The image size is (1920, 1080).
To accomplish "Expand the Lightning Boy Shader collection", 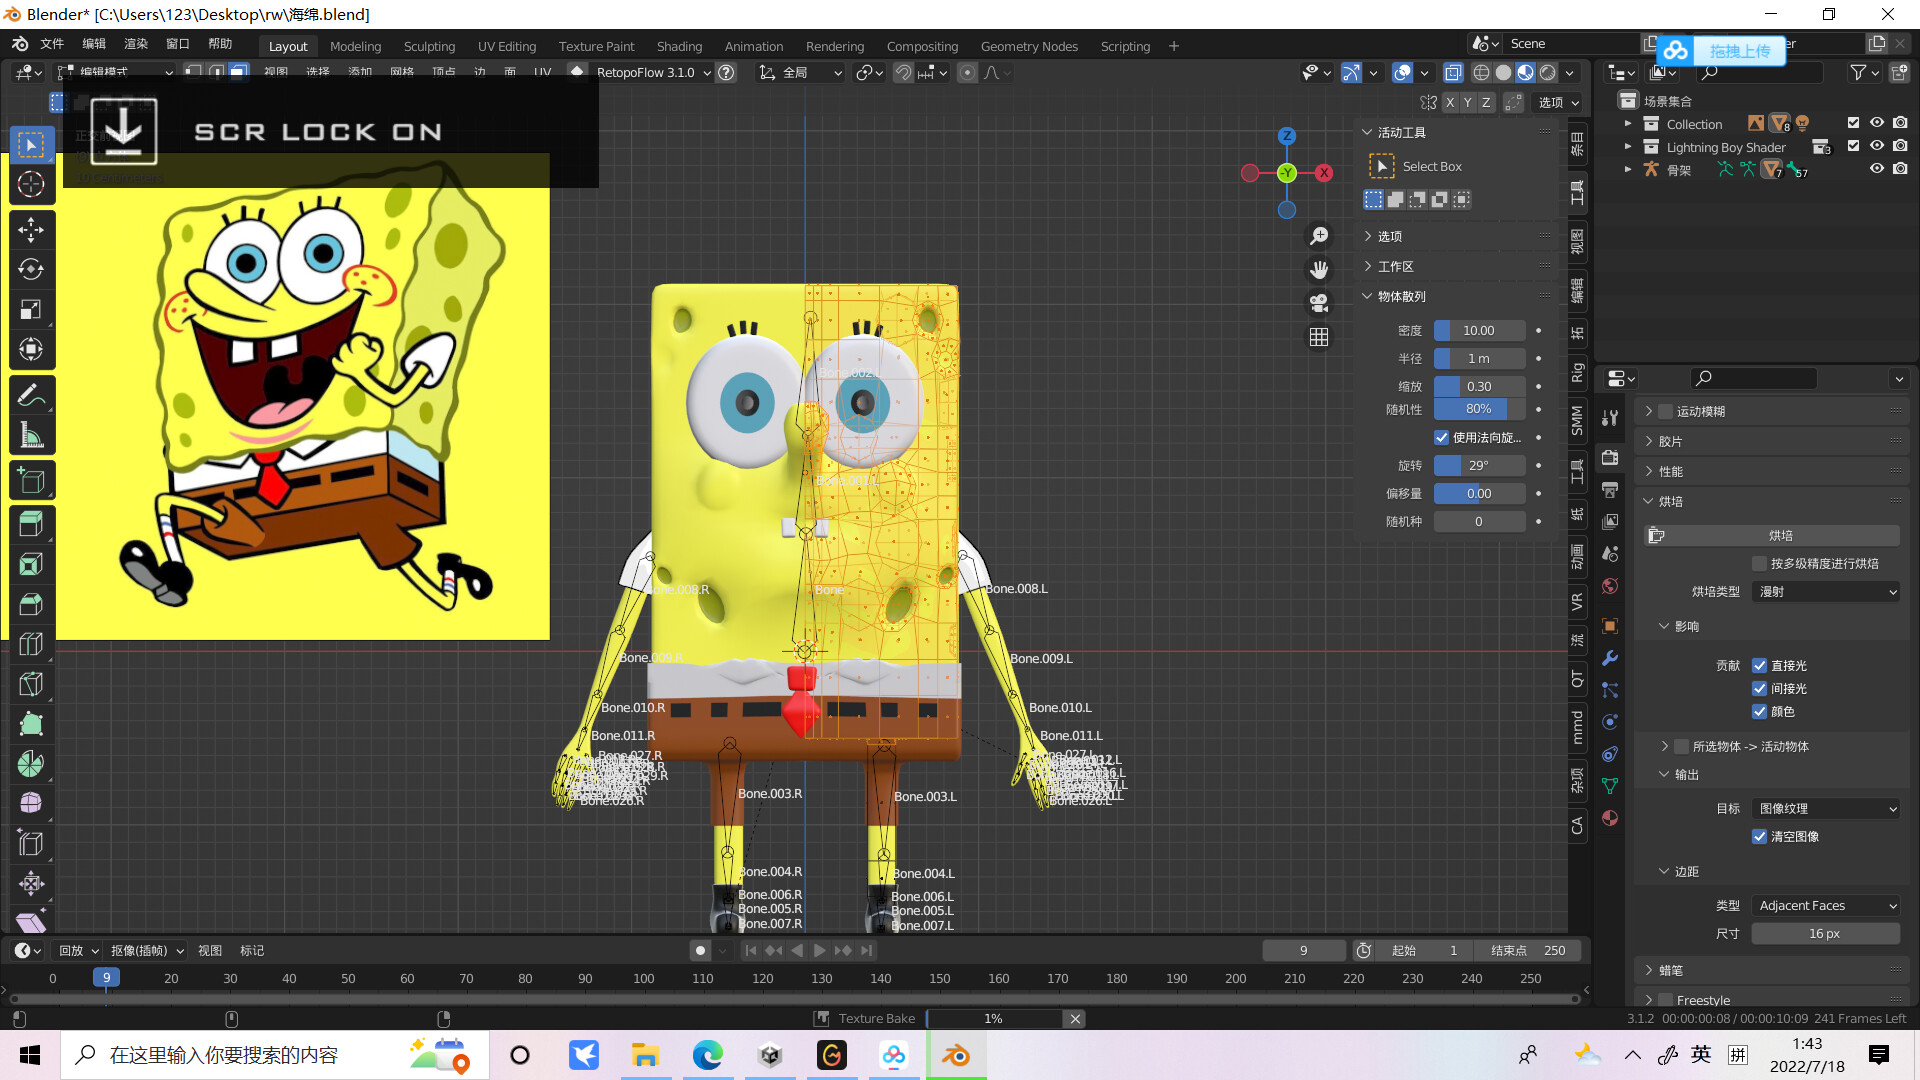I will 1628,147.
